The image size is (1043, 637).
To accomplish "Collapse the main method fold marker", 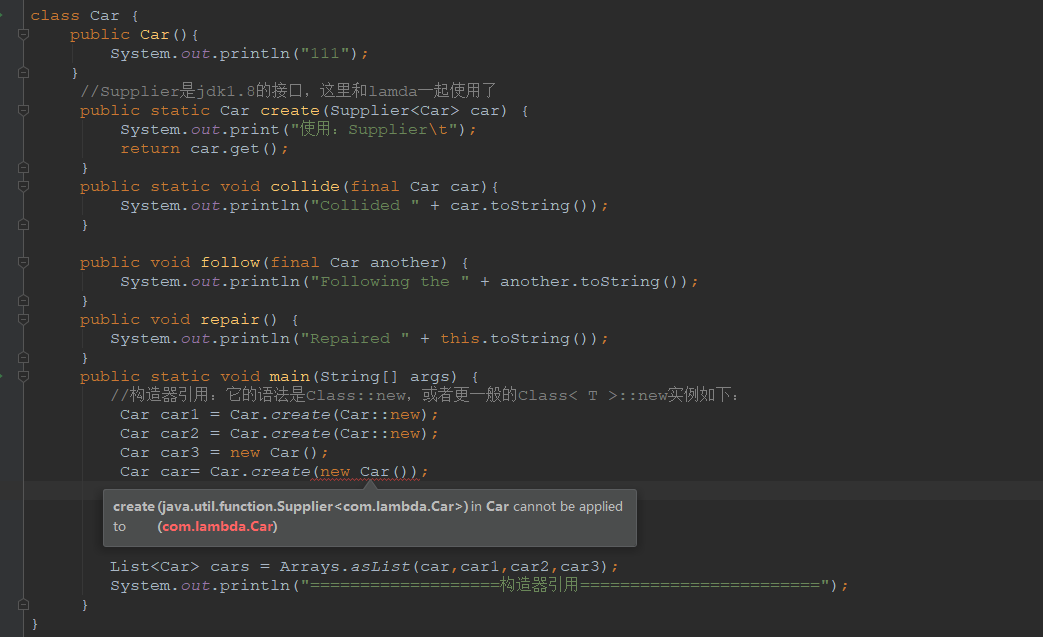I will point(23,377).
